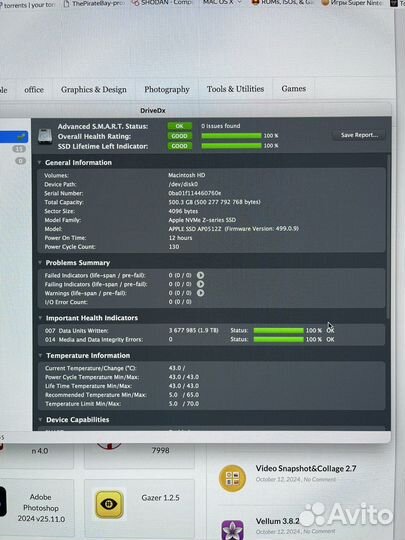
Task: Click the 130 power cycle count value
Action: tap(174, 247)
